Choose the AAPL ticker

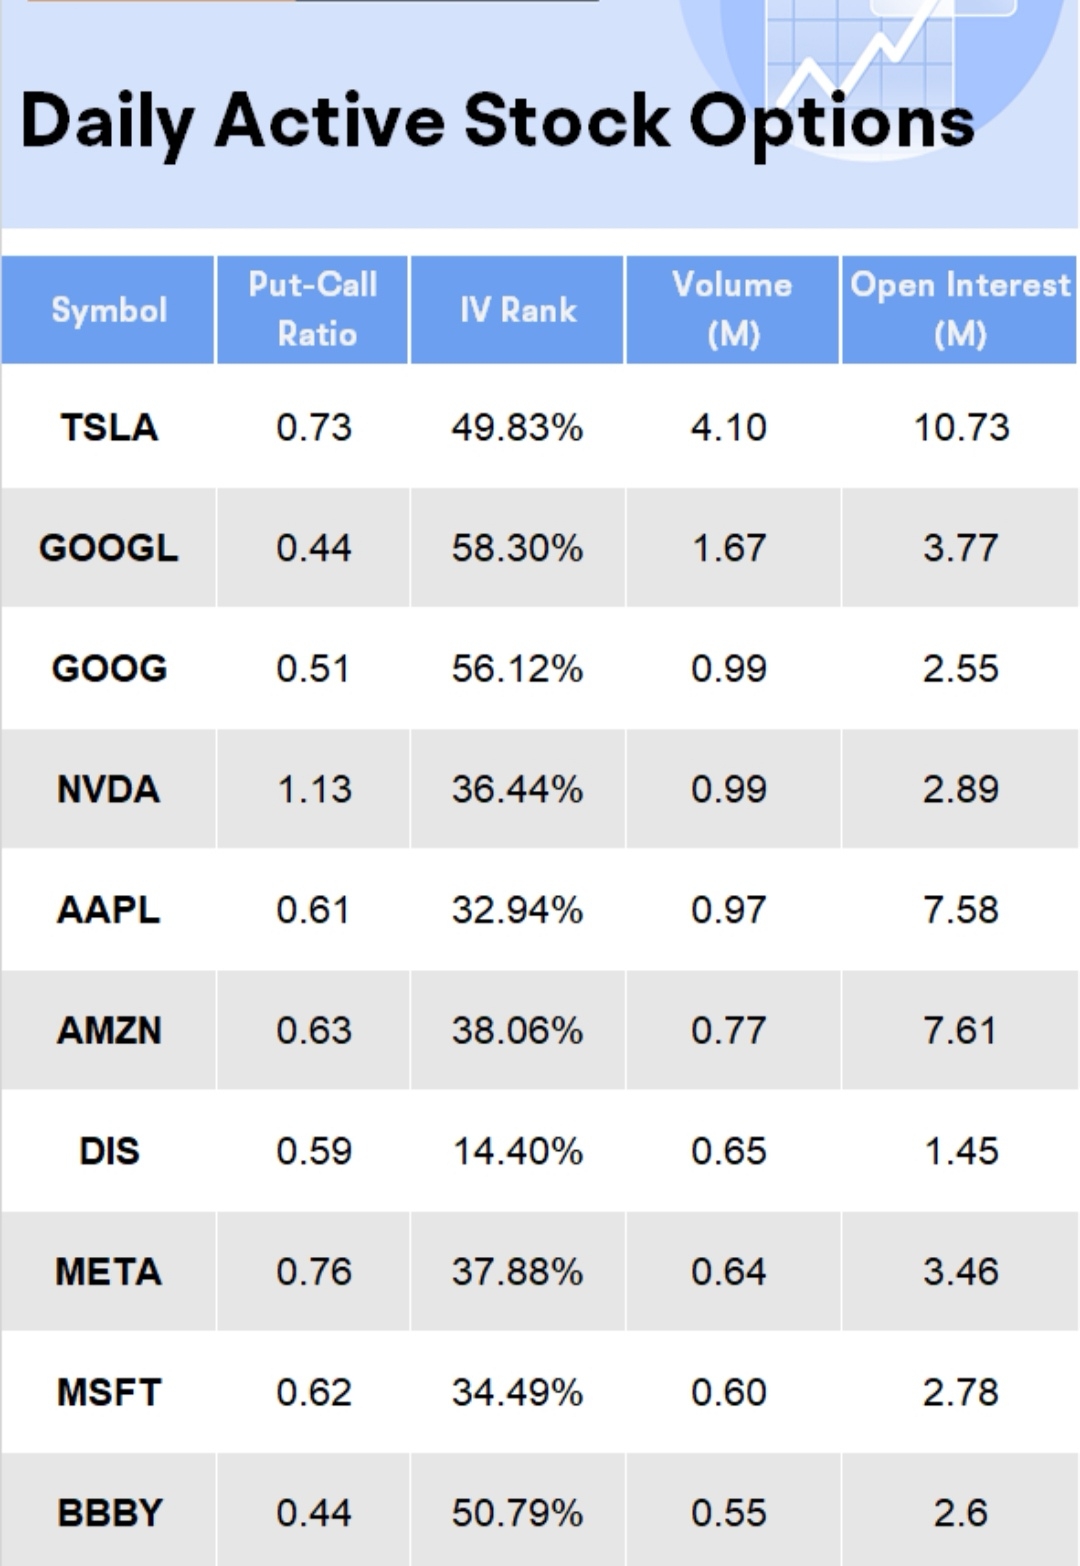(x=109, y=910)
